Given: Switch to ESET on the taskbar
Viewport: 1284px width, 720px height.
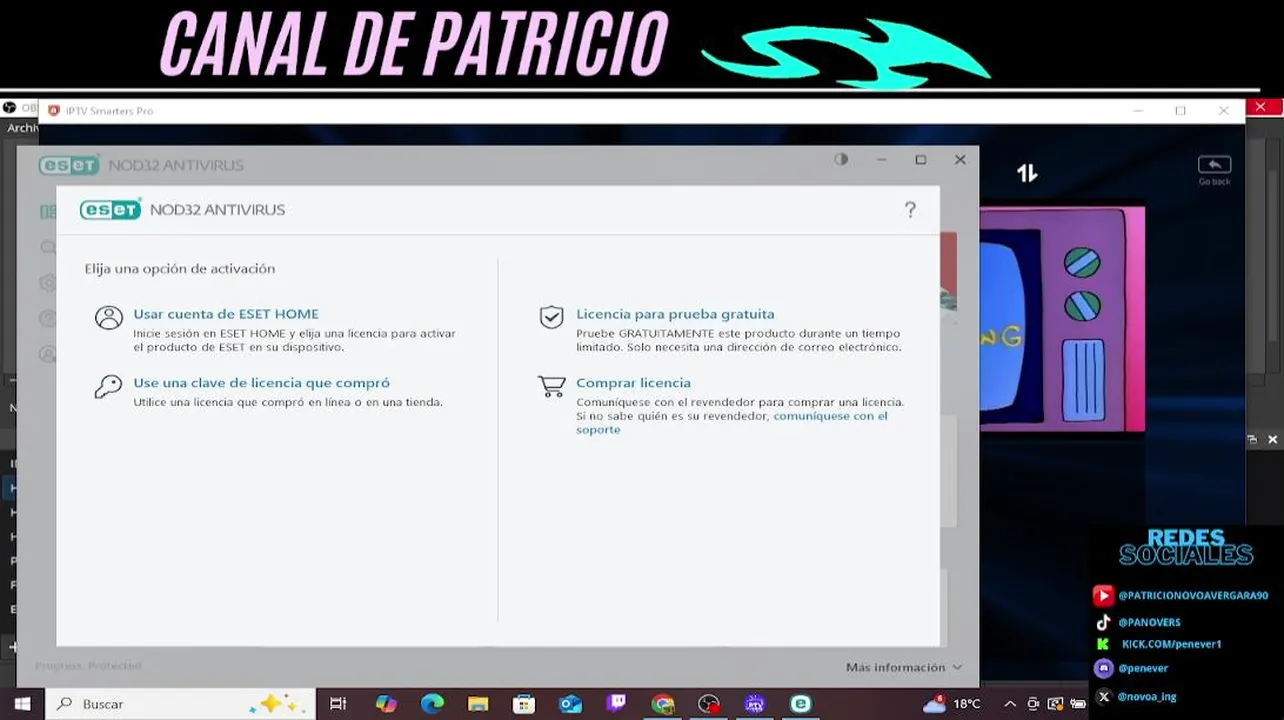Looking at the screenshot, I should click(x=801, y=704).
